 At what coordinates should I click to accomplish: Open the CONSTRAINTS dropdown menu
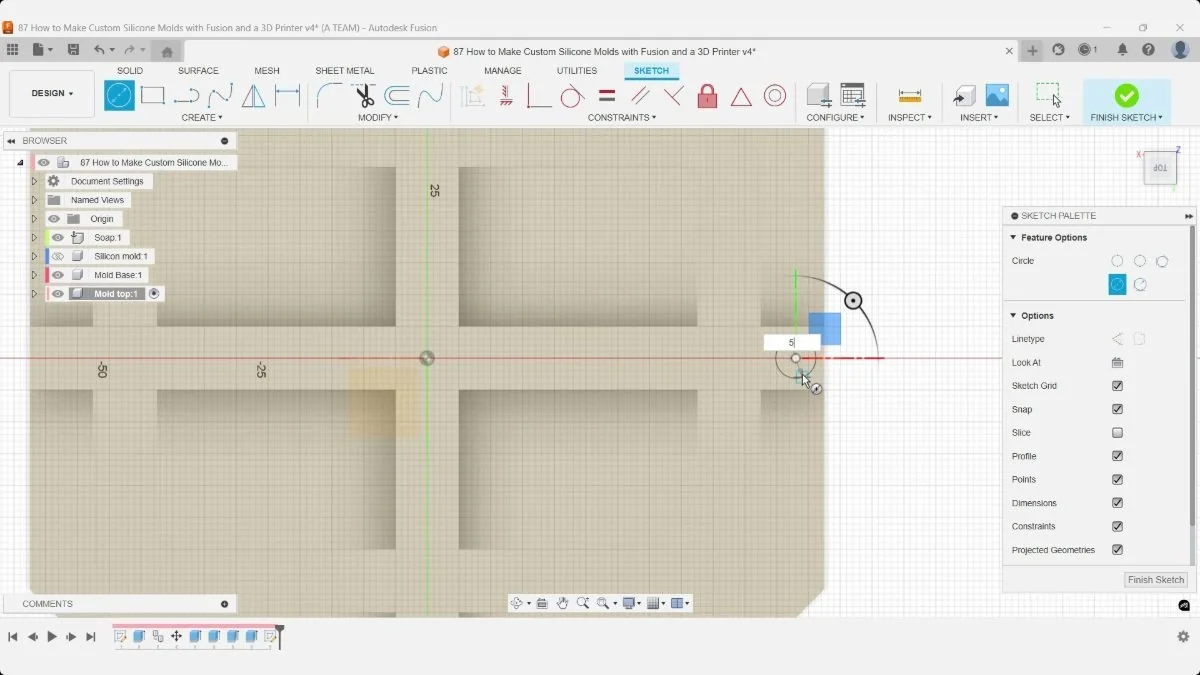[x=621, y=118]
